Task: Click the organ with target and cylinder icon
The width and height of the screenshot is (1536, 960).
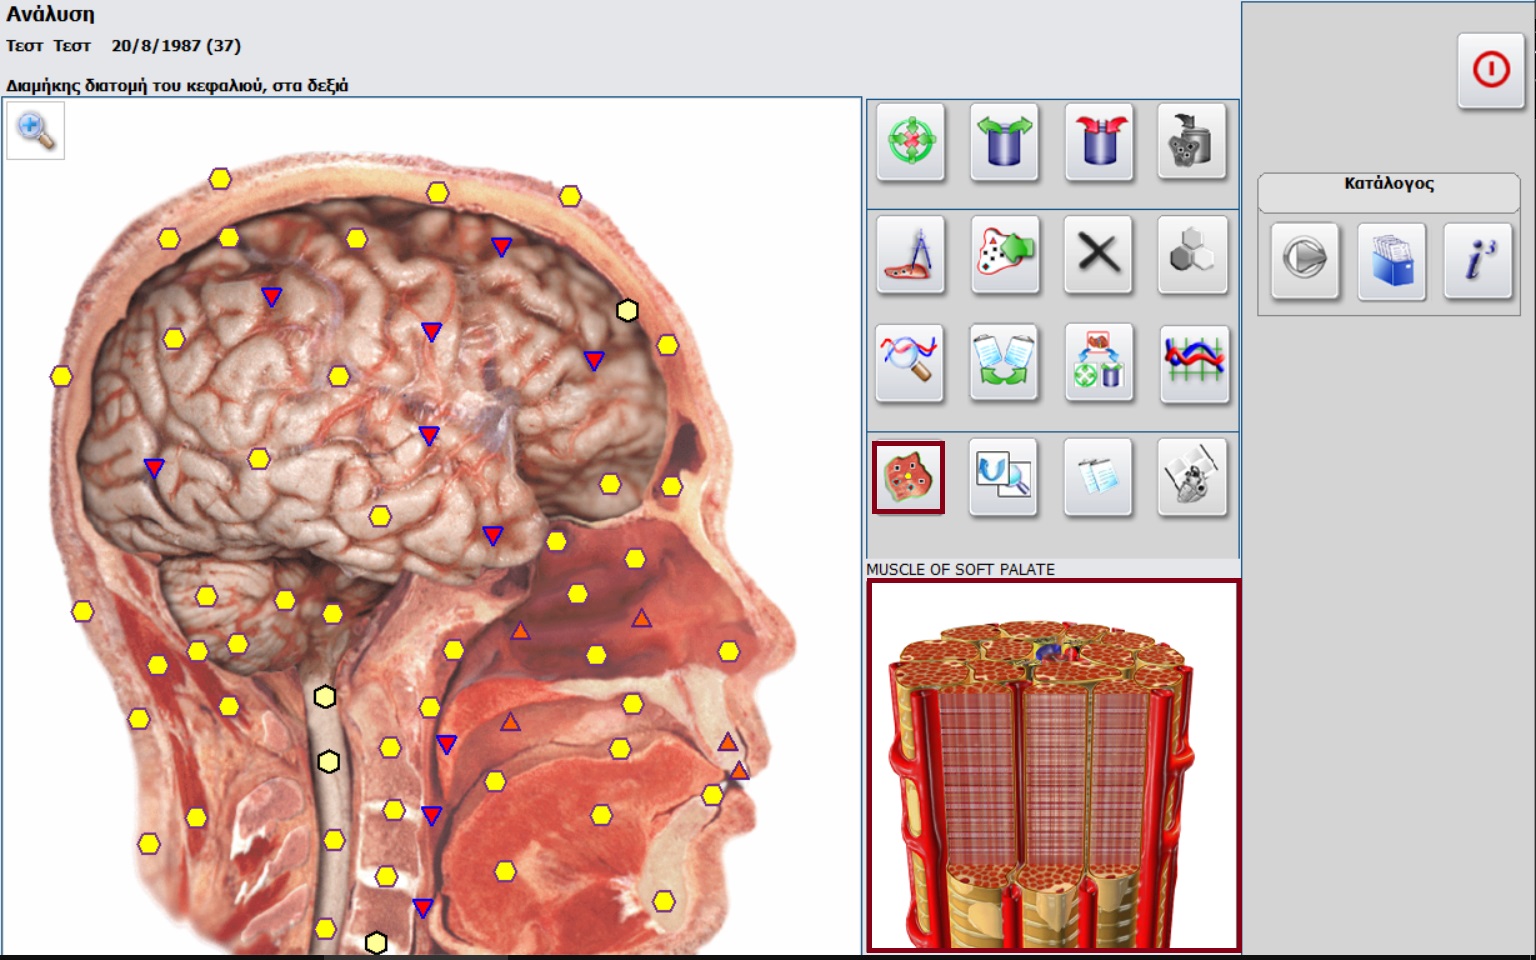Action: (1098, 362)
